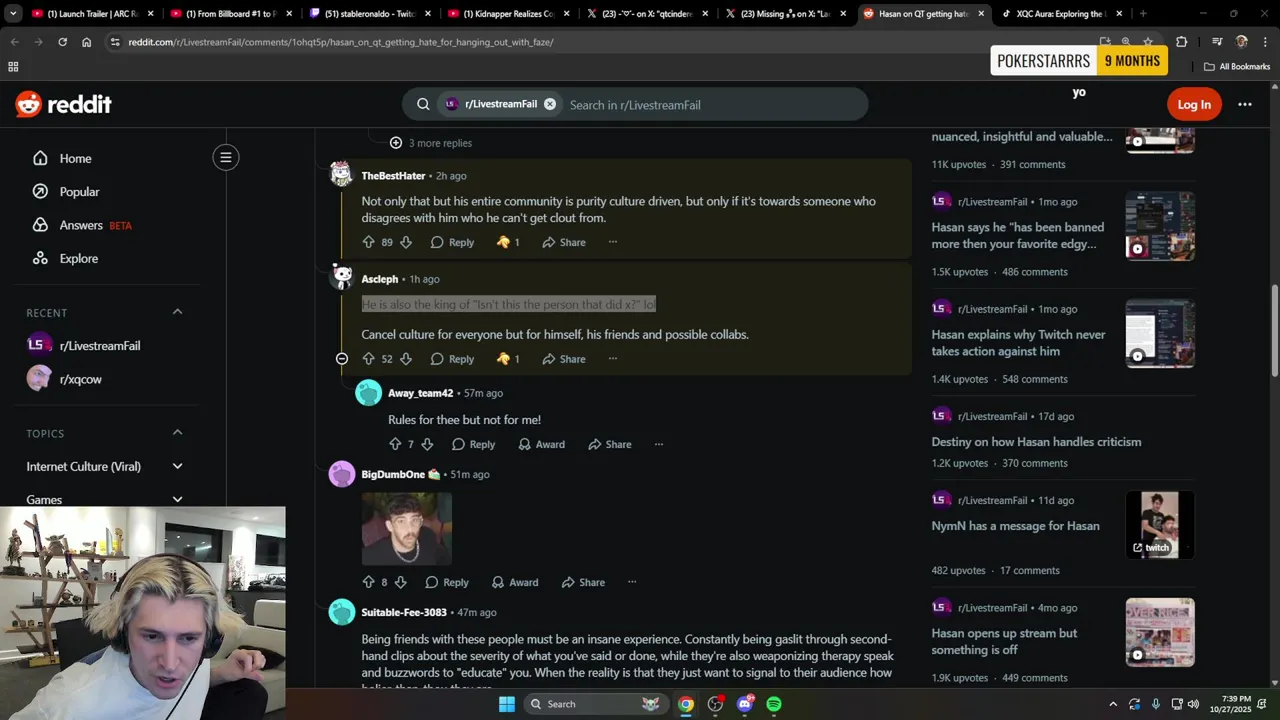
Task: Share BigDumbOne's comment
Action: [x=583, y=582]
